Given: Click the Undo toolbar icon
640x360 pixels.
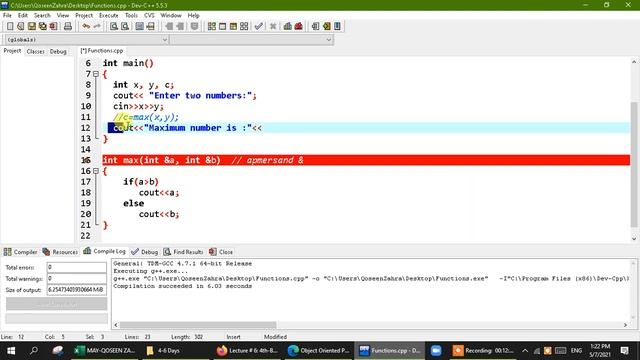Looking at the screenshot, I should click(86, 26).
